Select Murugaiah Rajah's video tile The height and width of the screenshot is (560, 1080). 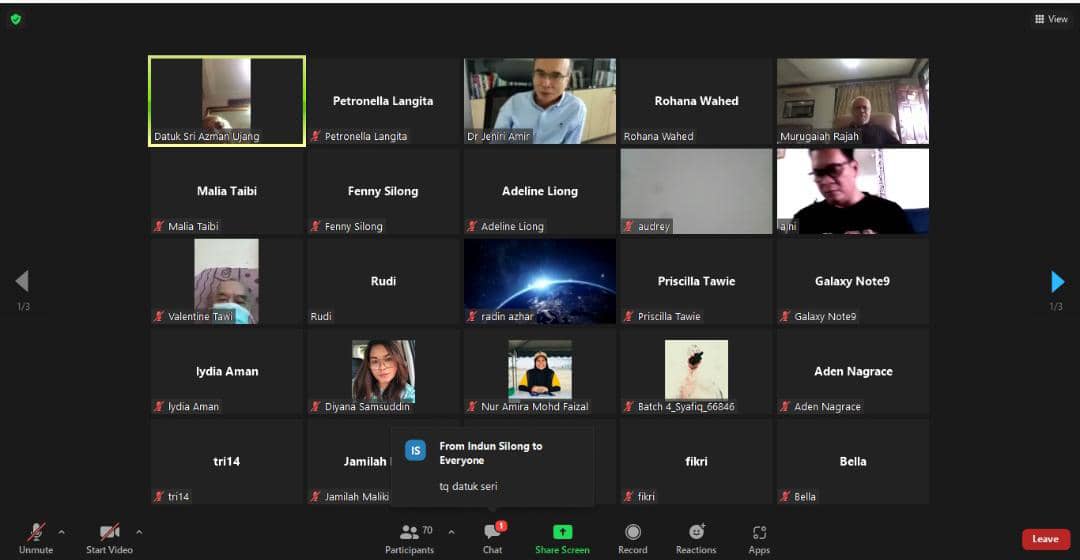853,101
